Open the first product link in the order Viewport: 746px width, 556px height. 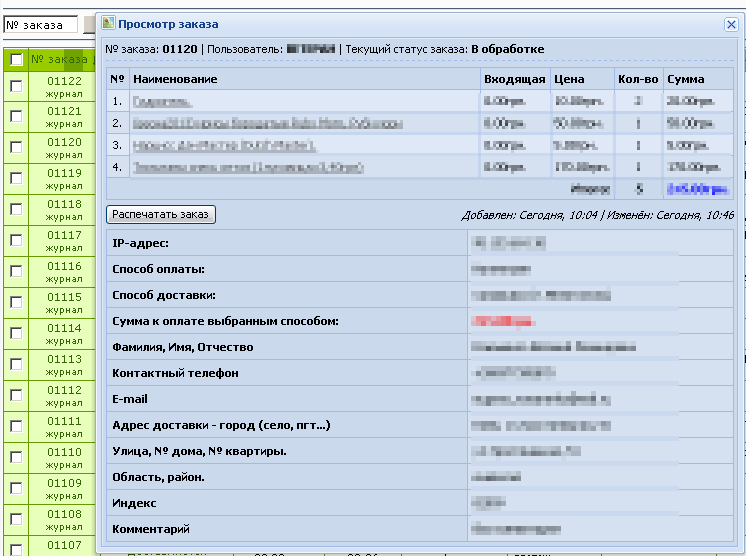(x=162, y=101)
